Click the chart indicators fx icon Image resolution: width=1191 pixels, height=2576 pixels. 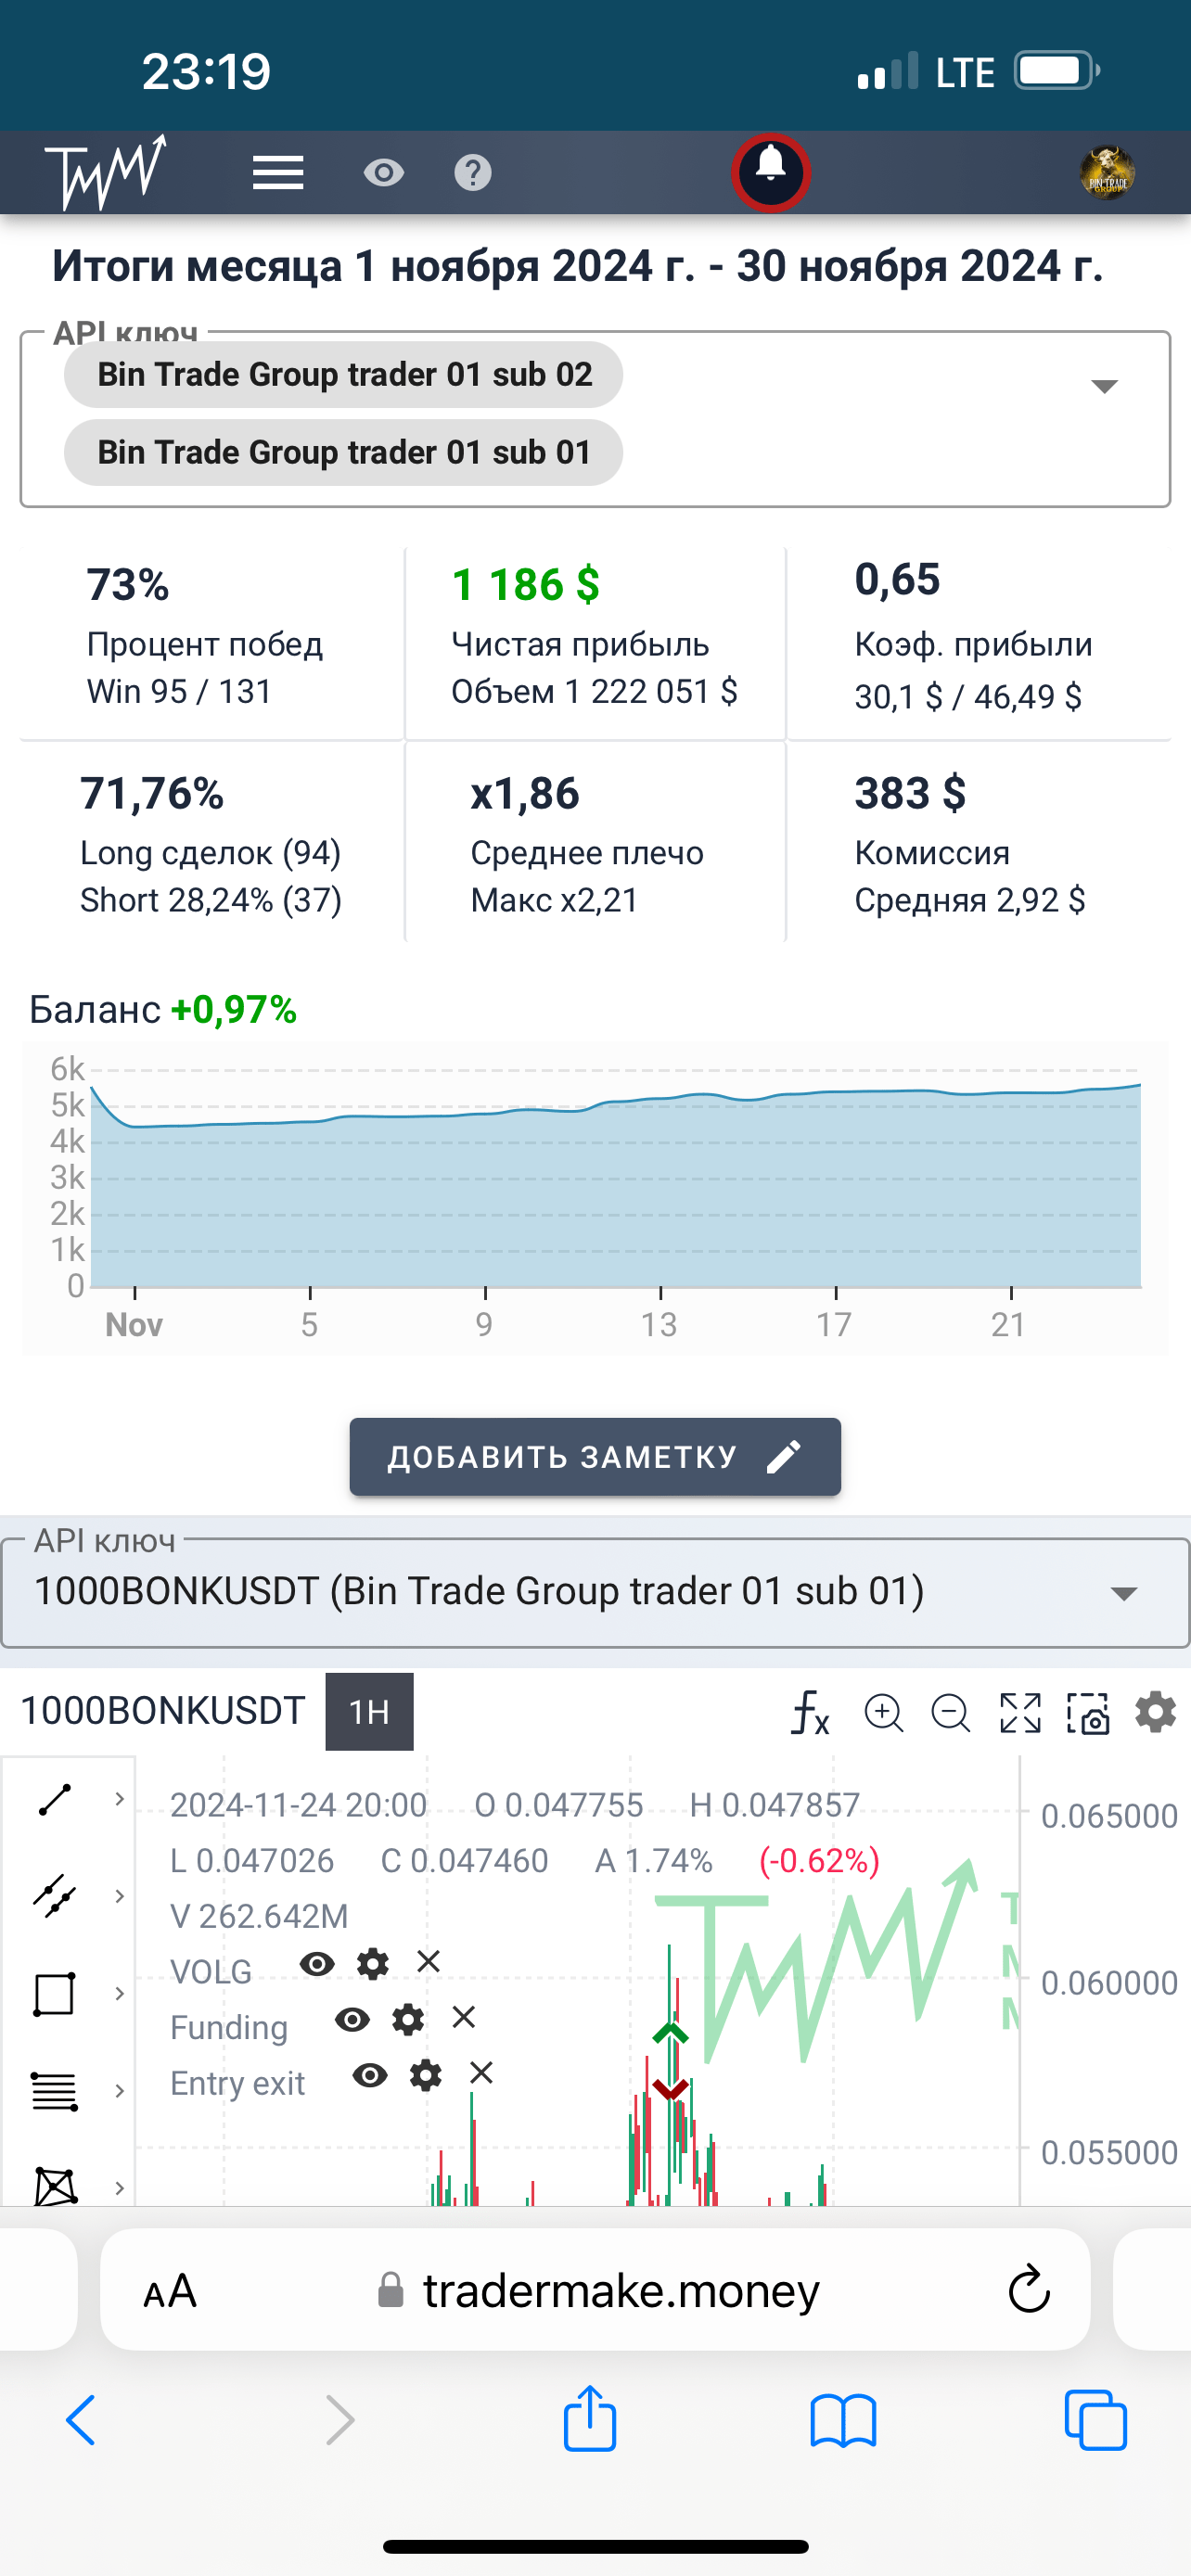810,1712
